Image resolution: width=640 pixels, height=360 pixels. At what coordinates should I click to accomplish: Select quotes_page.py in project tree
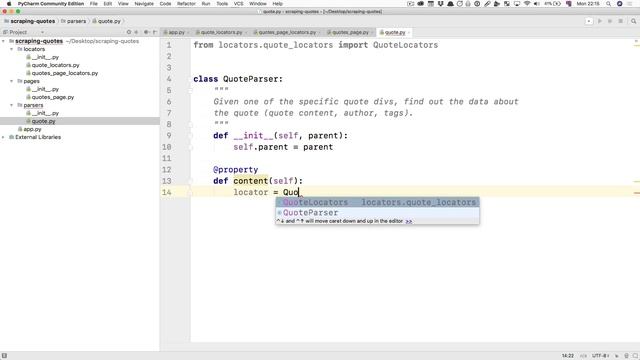53,97
